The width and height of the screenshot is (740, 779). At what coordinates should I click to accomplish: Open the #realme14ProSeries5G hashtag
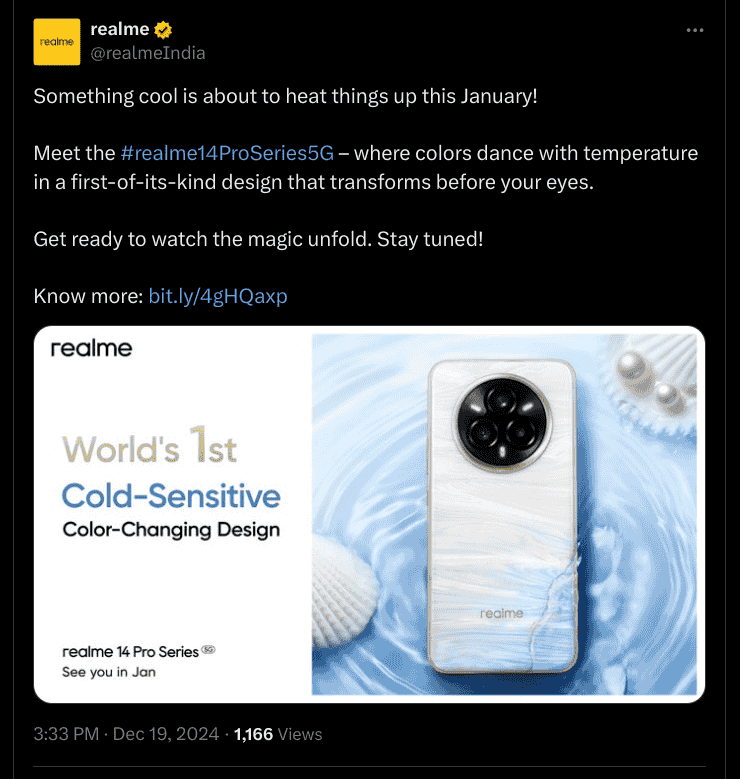pos(227,154)
